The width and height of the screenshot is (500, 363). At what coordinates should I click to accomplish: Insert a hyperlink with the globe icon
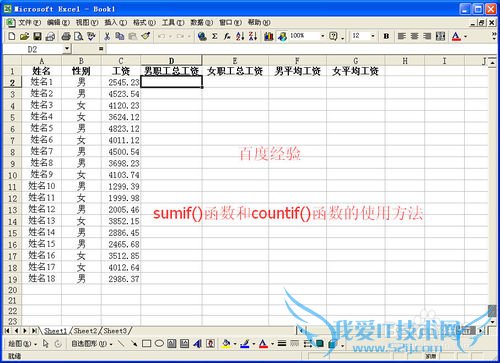coord(202,36)
